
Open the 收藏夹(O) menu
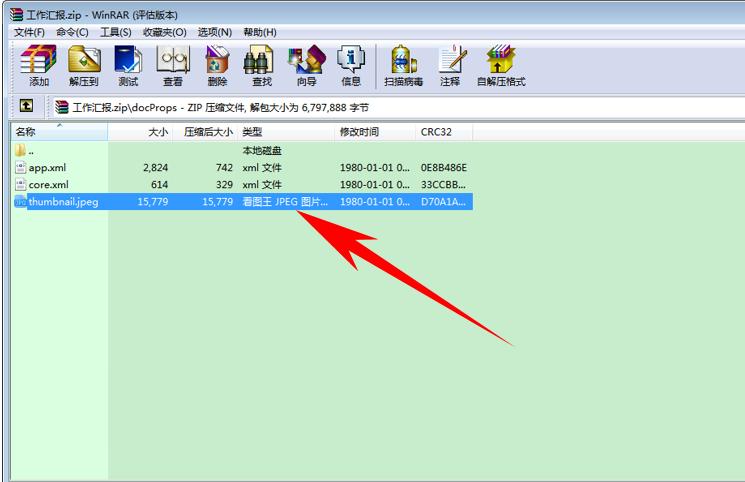tap(164, 32)
